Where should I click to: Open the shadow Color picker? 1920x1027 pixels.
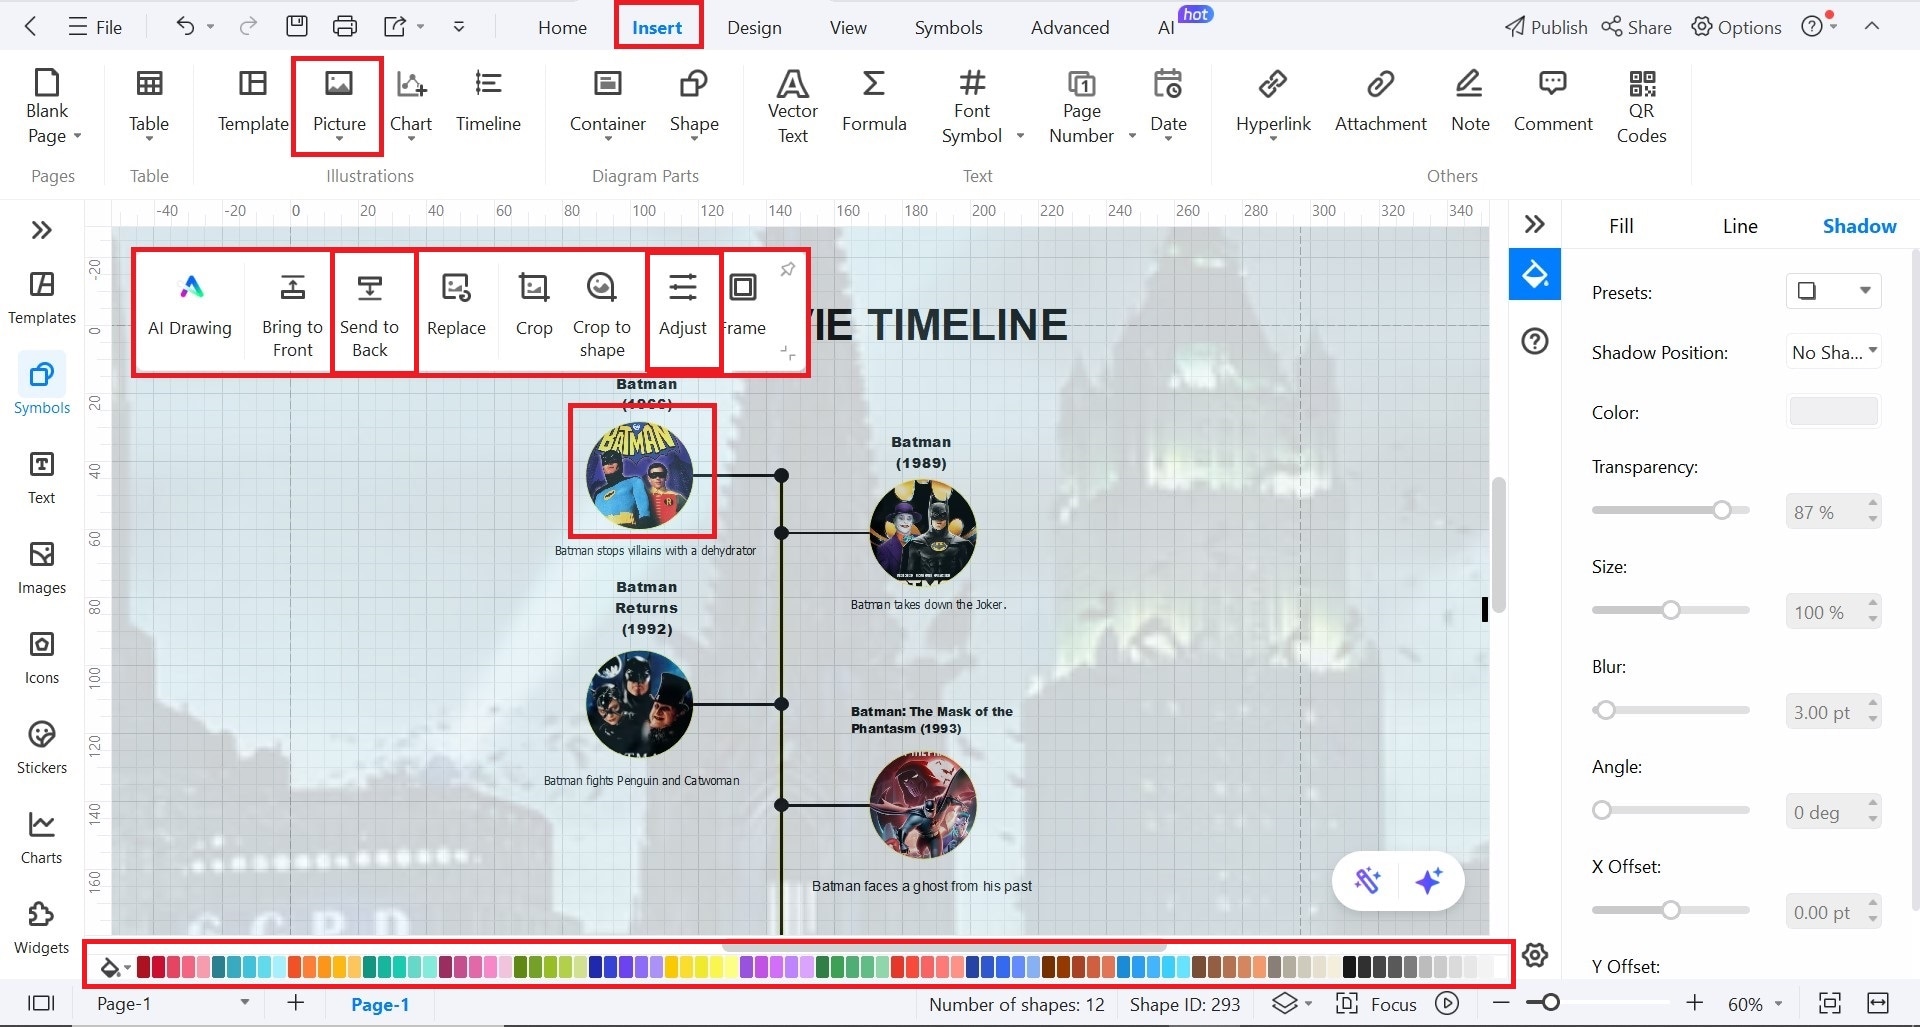pyautogui.click(x=1833, y=411)
